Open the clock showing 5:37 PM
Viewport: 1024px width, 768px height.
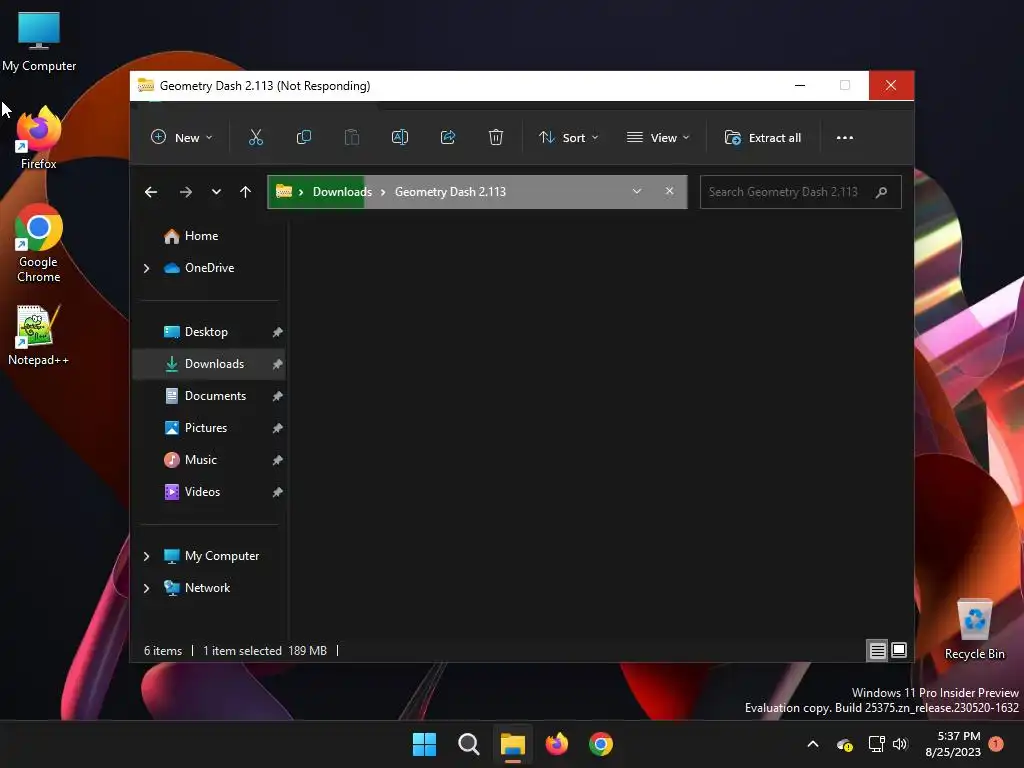953,744
